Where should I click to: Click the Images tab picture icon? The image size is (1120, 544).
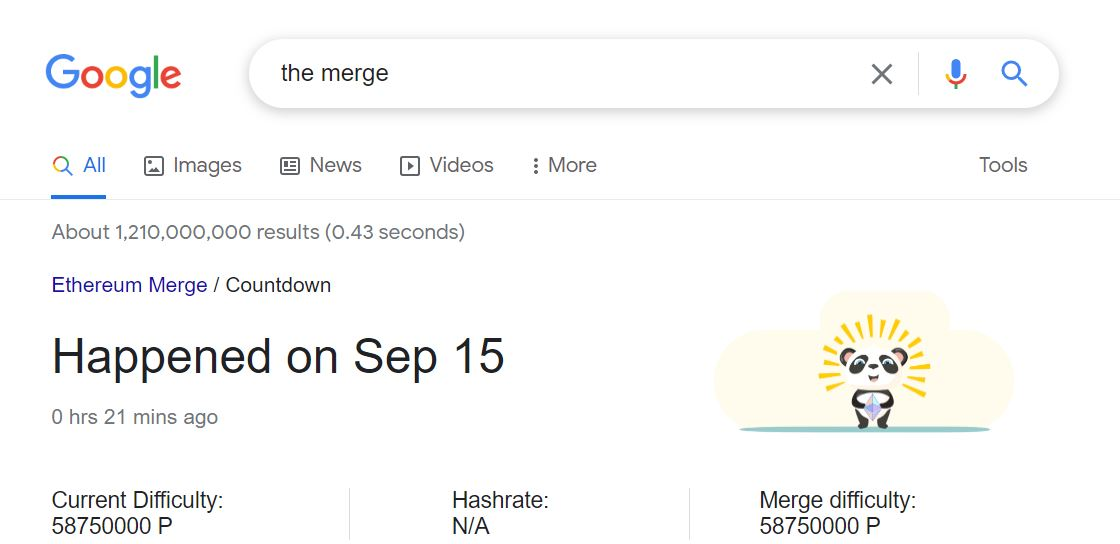click(x=154, y=166)
